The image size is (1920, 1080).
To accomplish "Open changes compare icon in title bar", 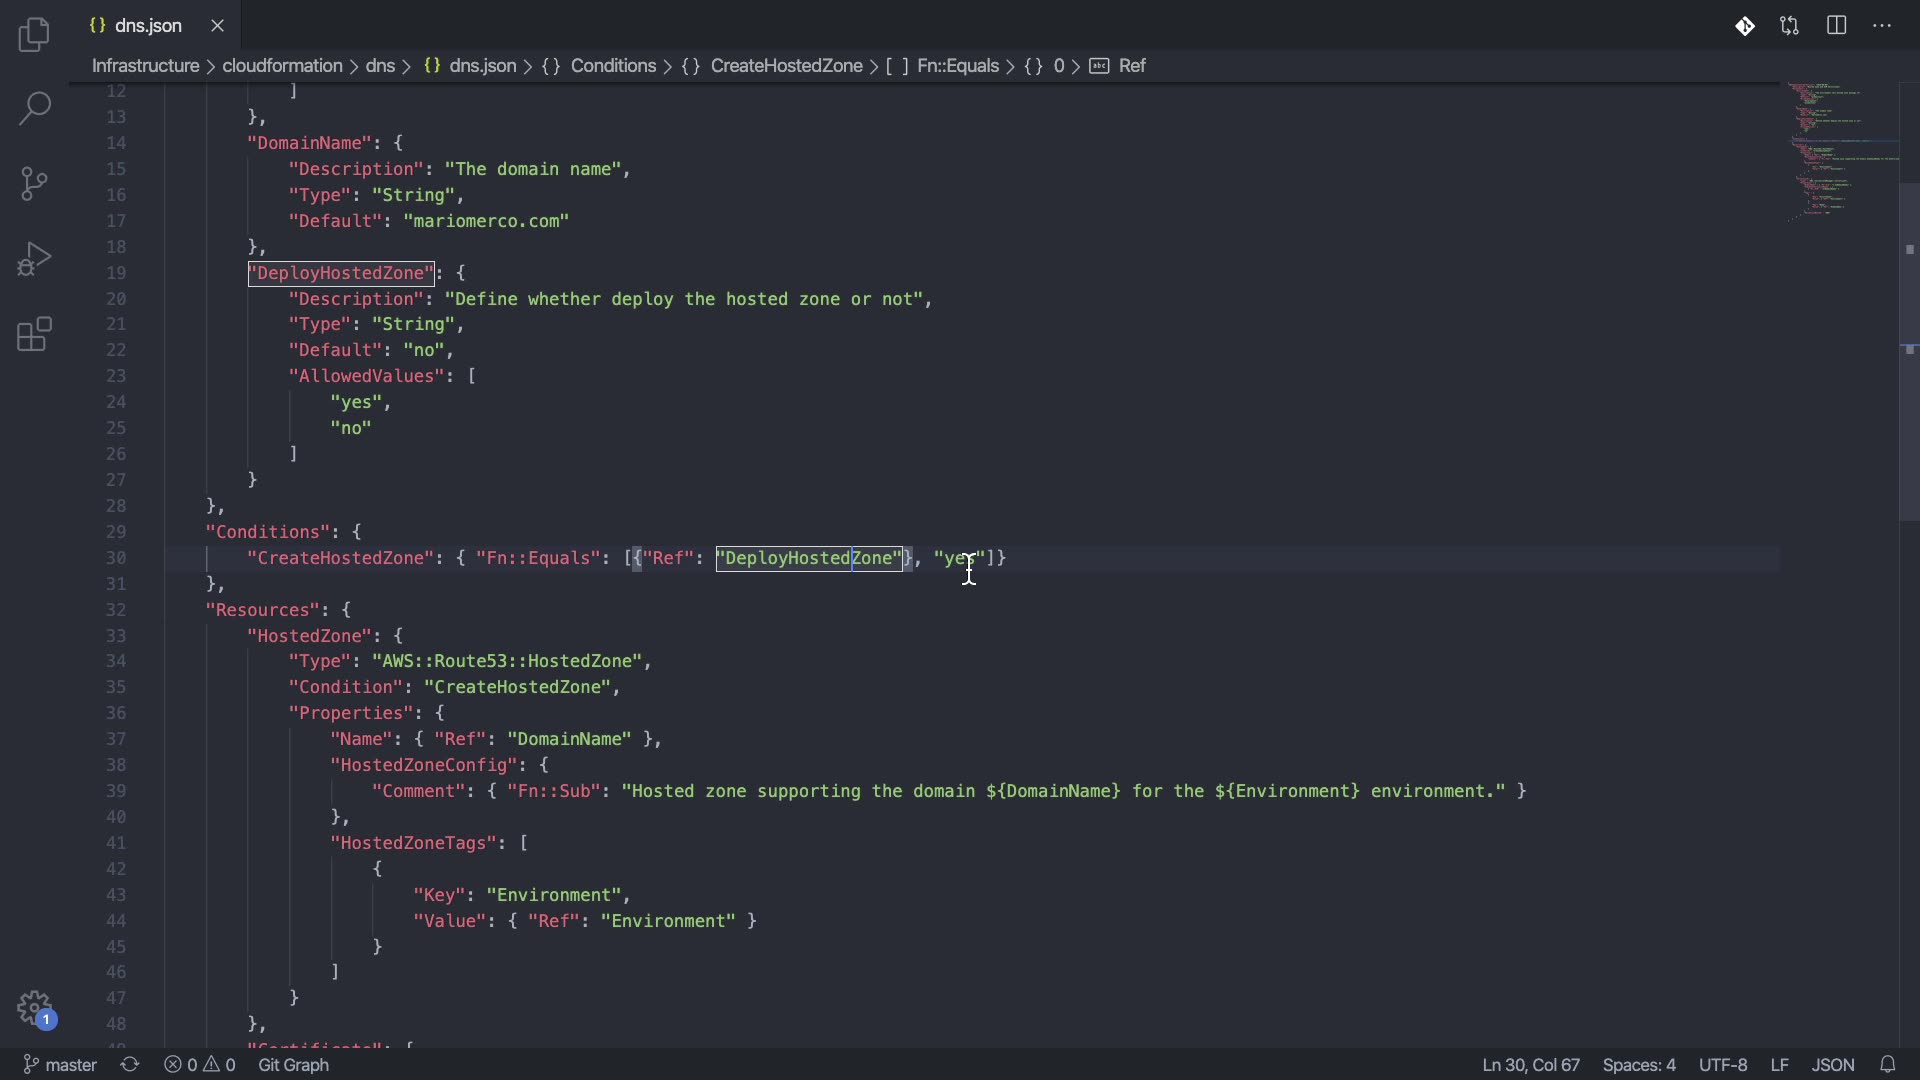I will [1790, 26].
